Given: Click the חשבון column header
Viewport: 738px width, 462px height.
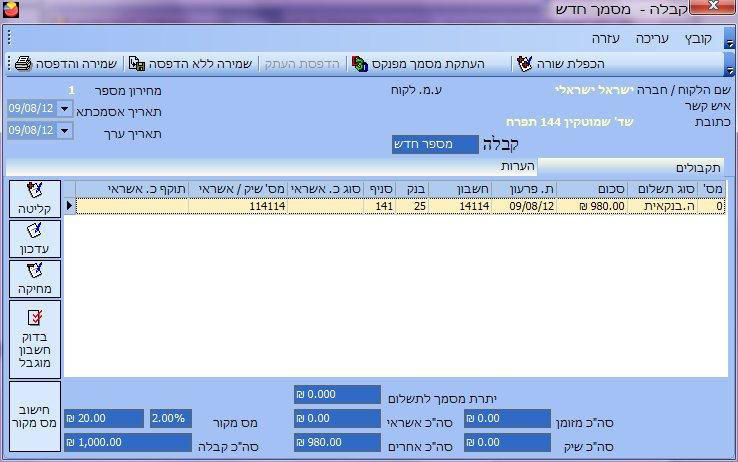Looking at the screenshot, I should tap(459, 190).
